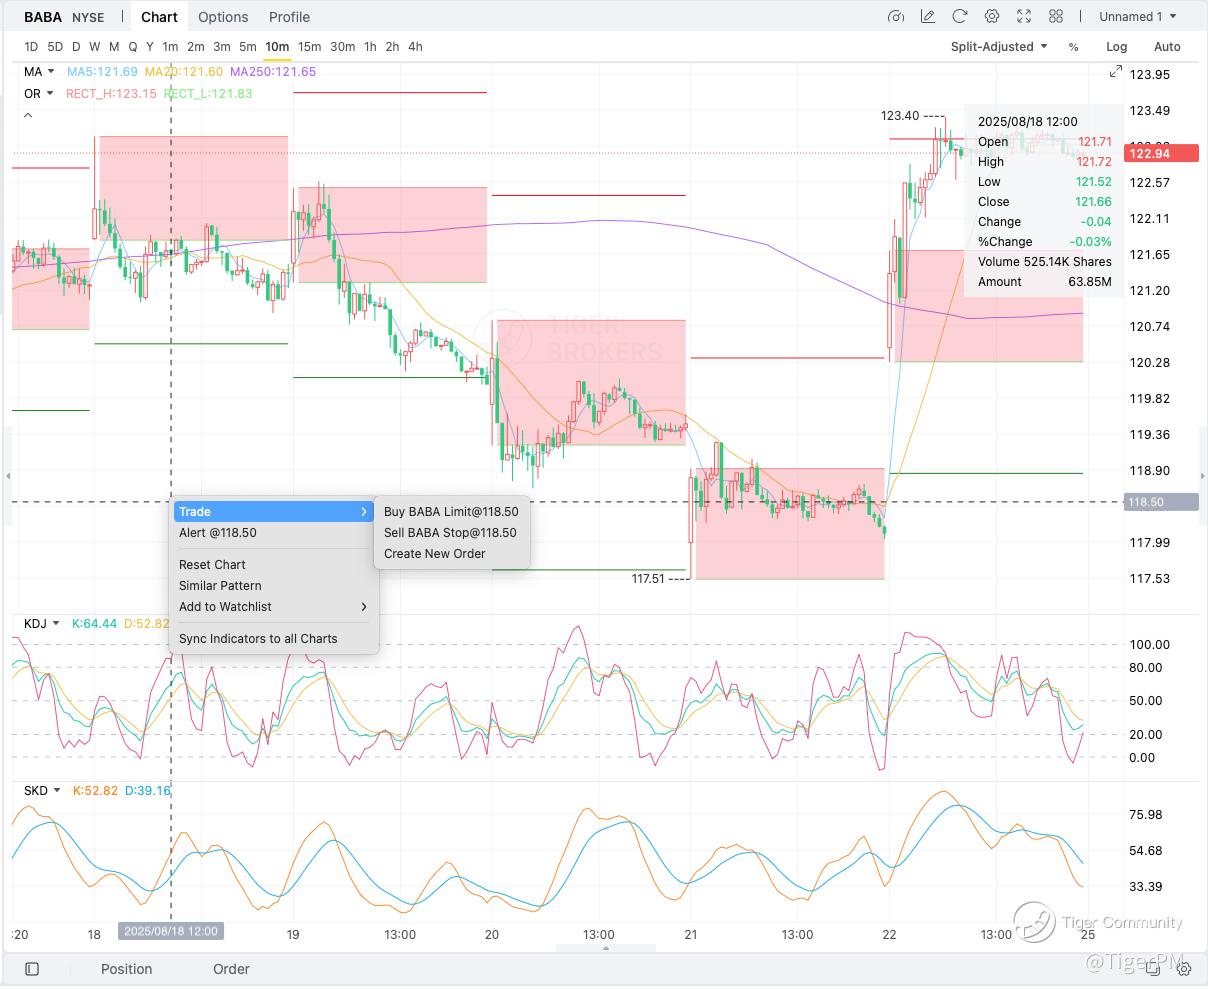The image size is (1208, 989).
Task: Select the 1m timeframe button
Action: click(170, 46)
